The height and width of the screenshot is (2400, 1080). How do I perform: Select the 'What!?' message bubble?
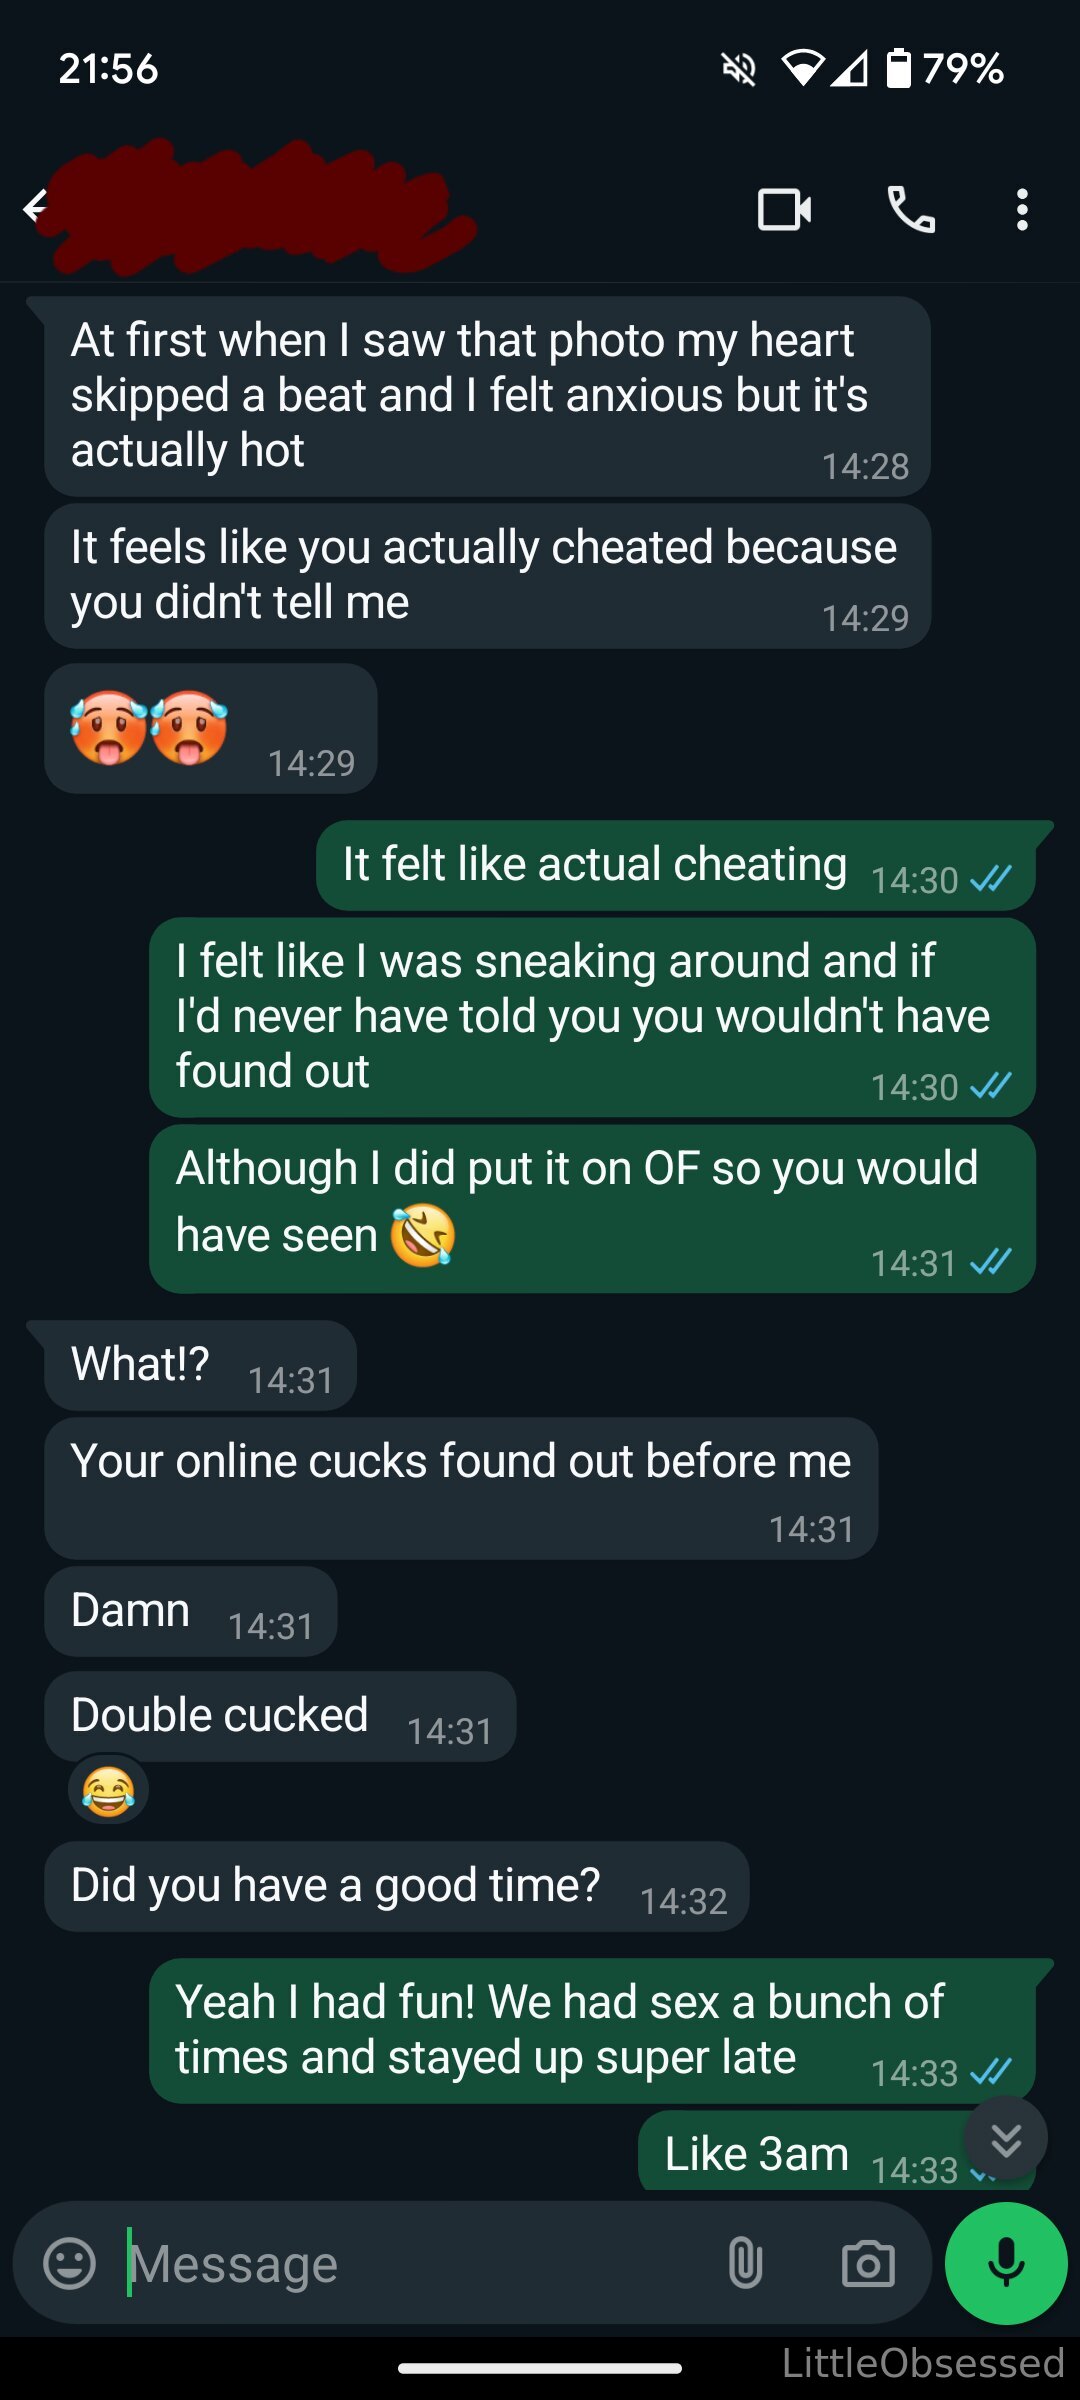click(200, 1365)
